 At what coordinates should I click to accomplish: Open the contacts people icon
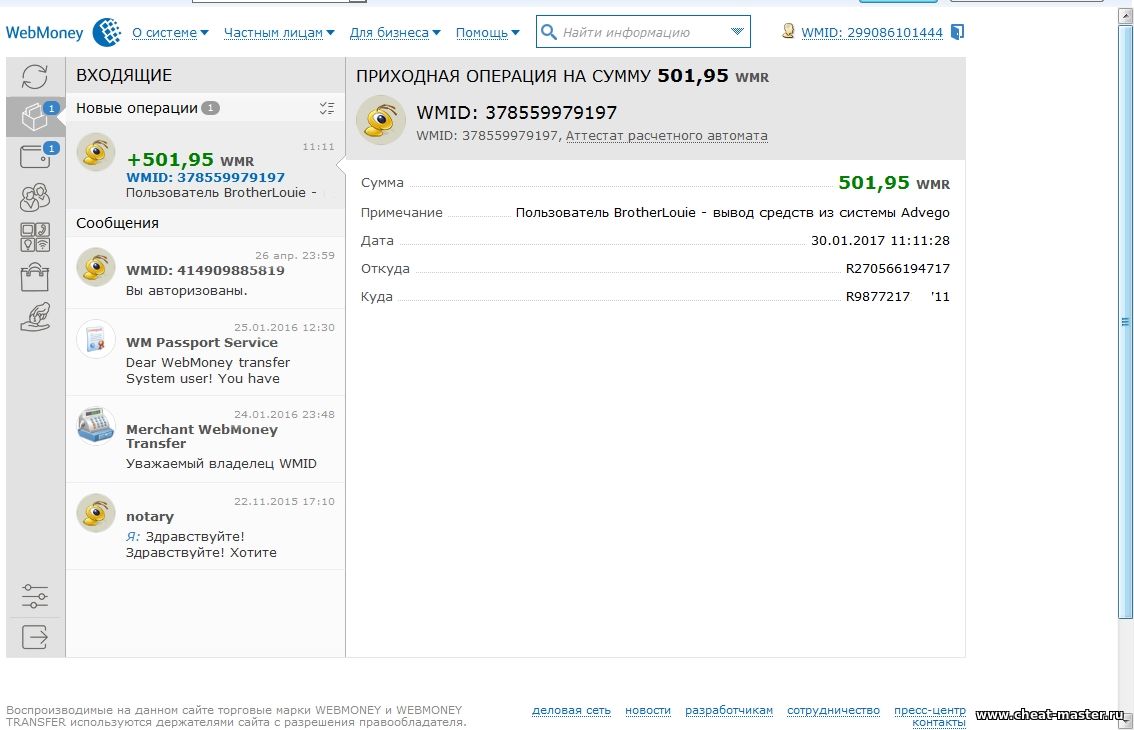(x=35, y=197)
